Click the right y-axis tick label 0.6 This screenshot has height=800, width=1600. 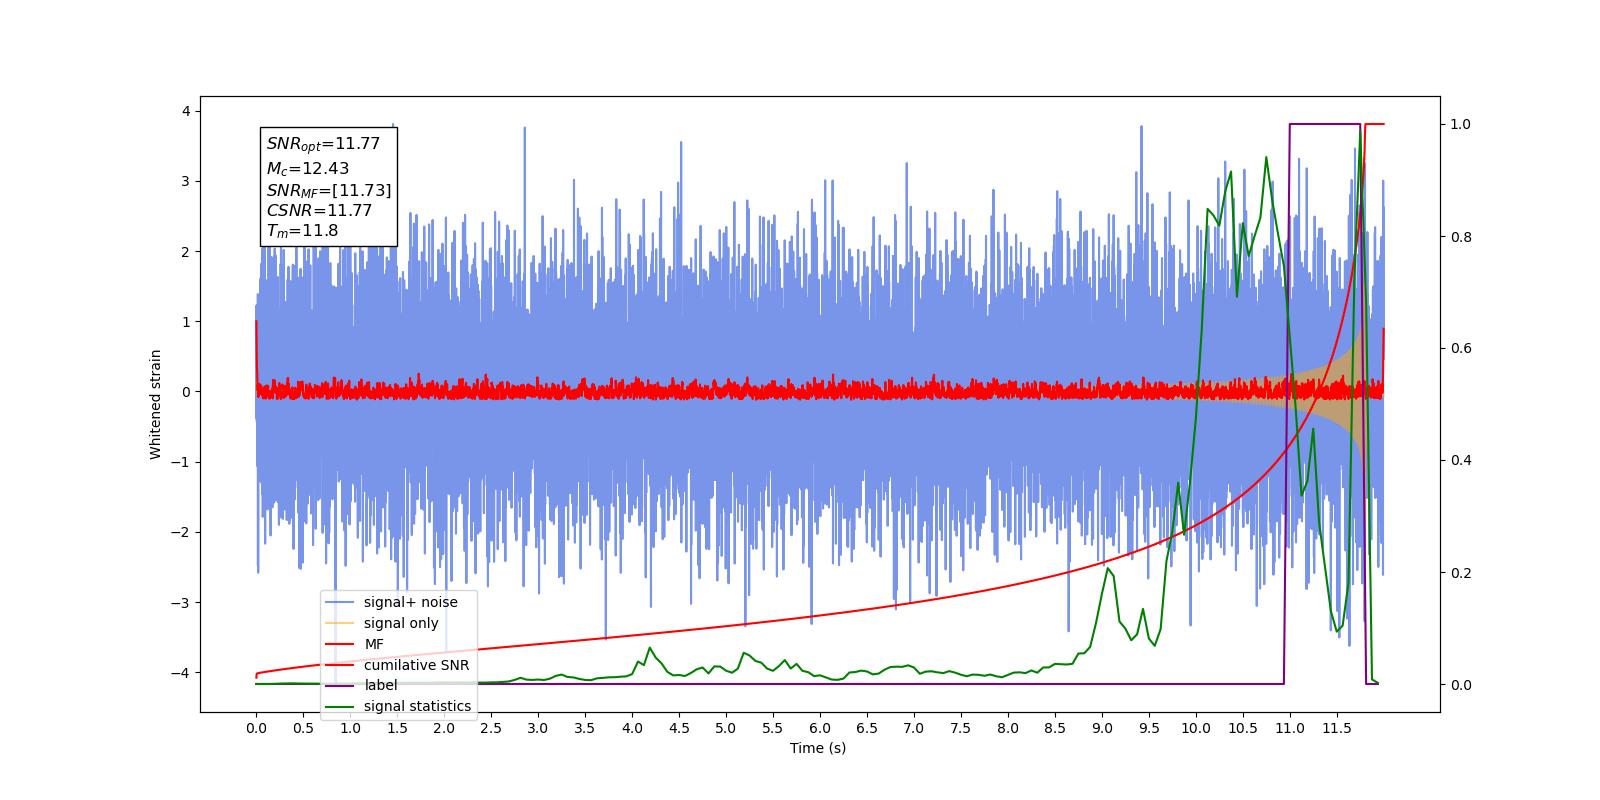tap(1461, 349)
